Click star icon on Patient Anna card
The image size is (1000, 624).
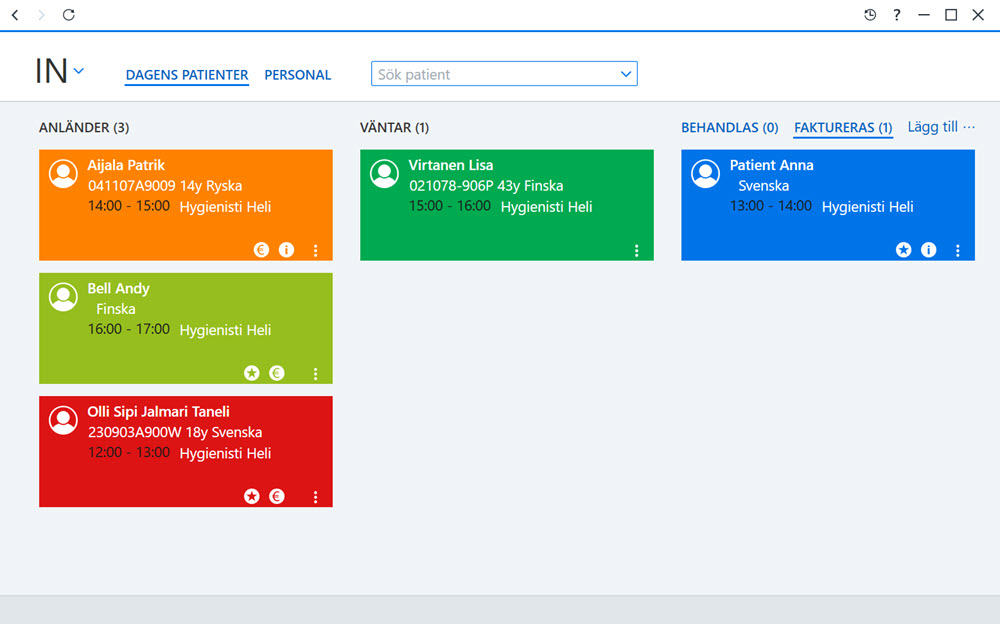pos(903,249)
